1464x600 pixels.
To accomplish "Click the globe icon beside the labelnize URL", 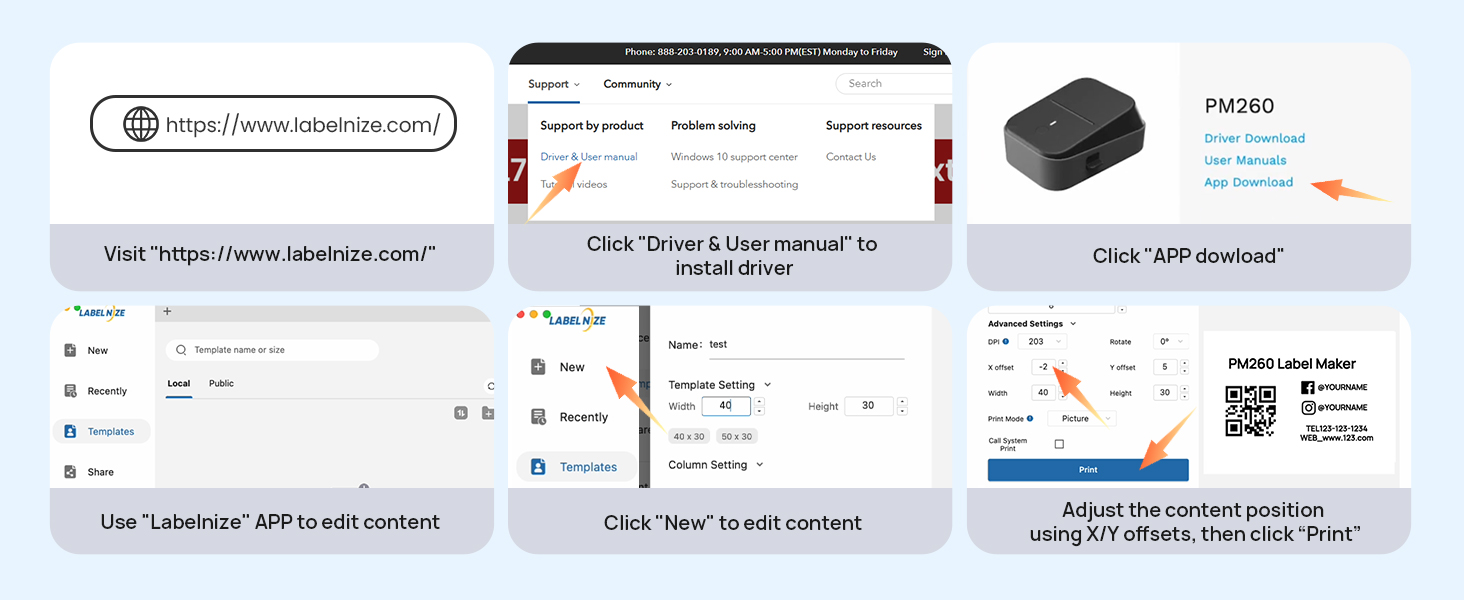I will click(x=141, y=124).
